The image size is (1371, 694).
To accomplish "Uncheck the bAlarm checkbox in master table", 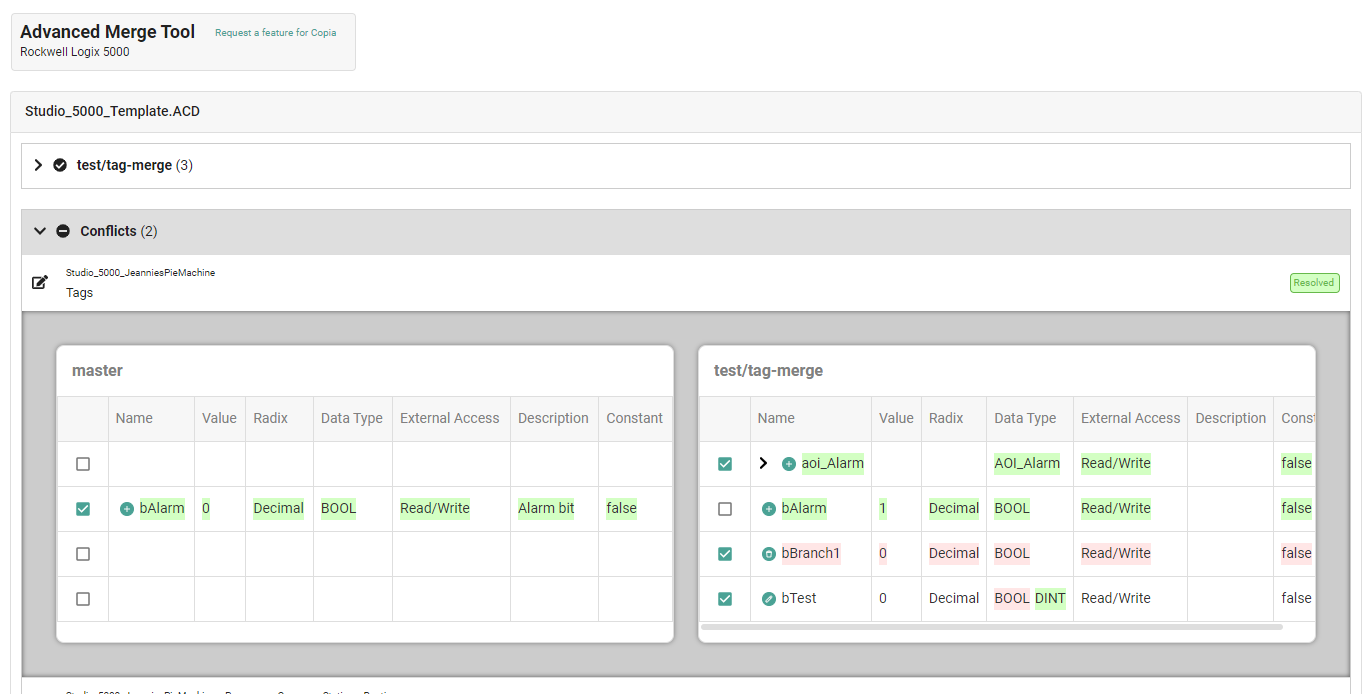I will [x=83, y=509].
